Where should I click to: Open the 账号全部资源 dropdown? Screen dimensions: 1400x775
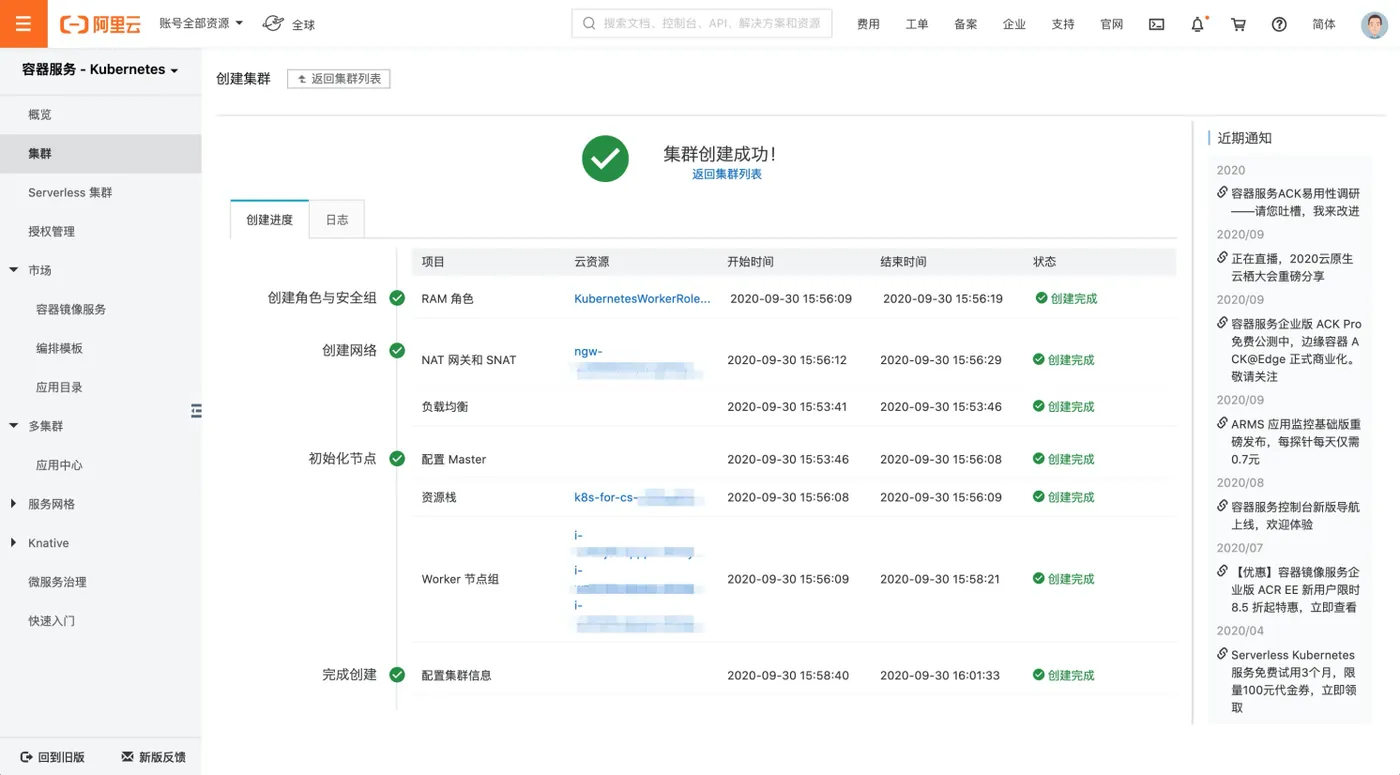pos(201,23)
